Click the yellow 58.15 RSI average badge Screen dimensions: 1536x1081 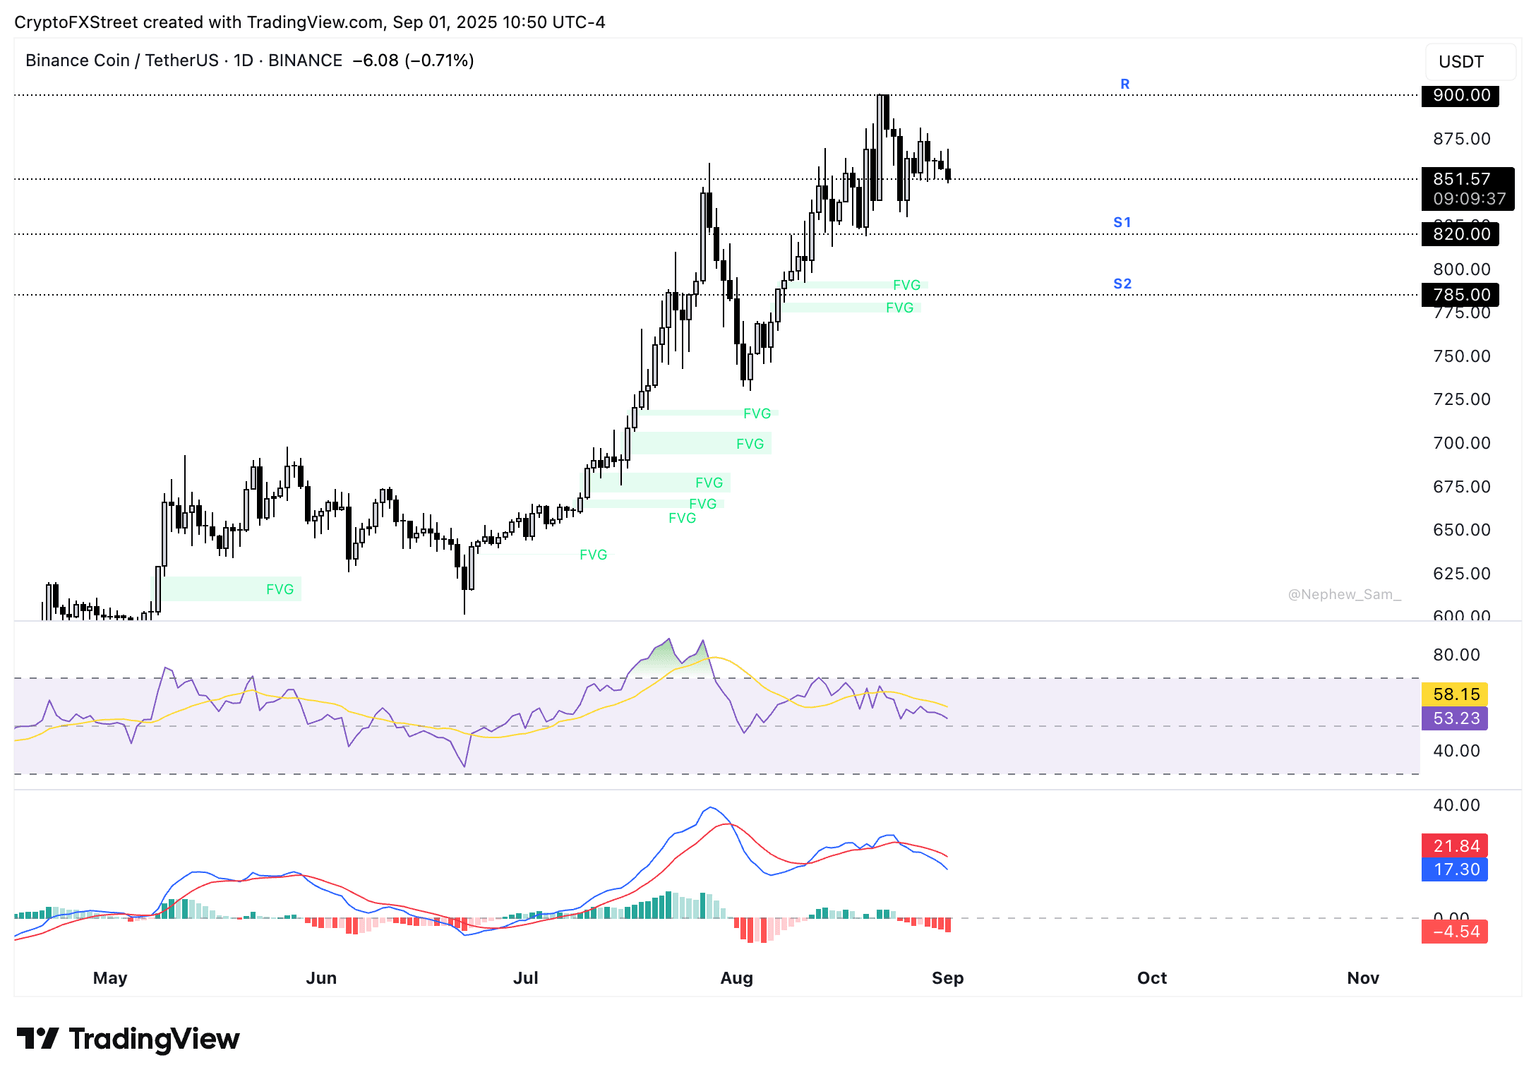coord(1455,693)
